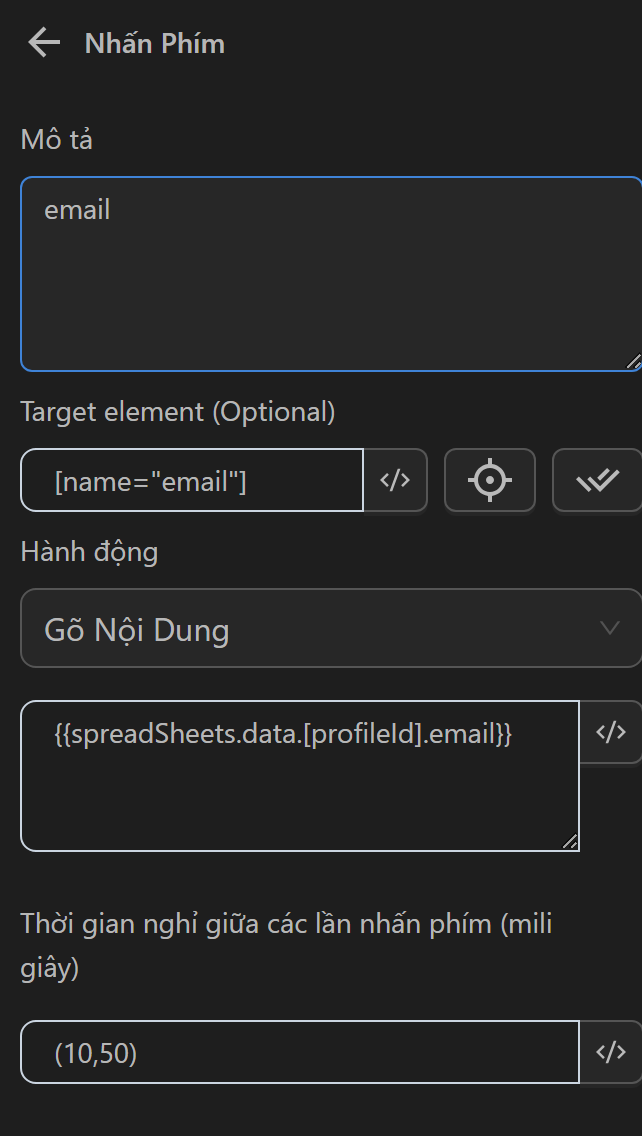Click the Target element (Optional) label
This screenshot has height=1136, width=642.
178,411
